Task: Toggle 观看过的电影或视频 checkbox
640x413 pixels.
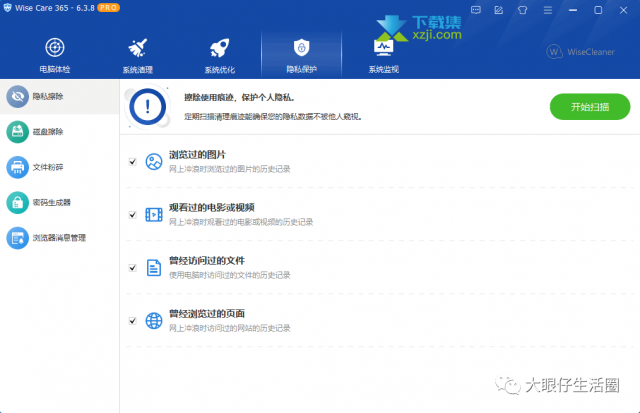Action: 133,215
